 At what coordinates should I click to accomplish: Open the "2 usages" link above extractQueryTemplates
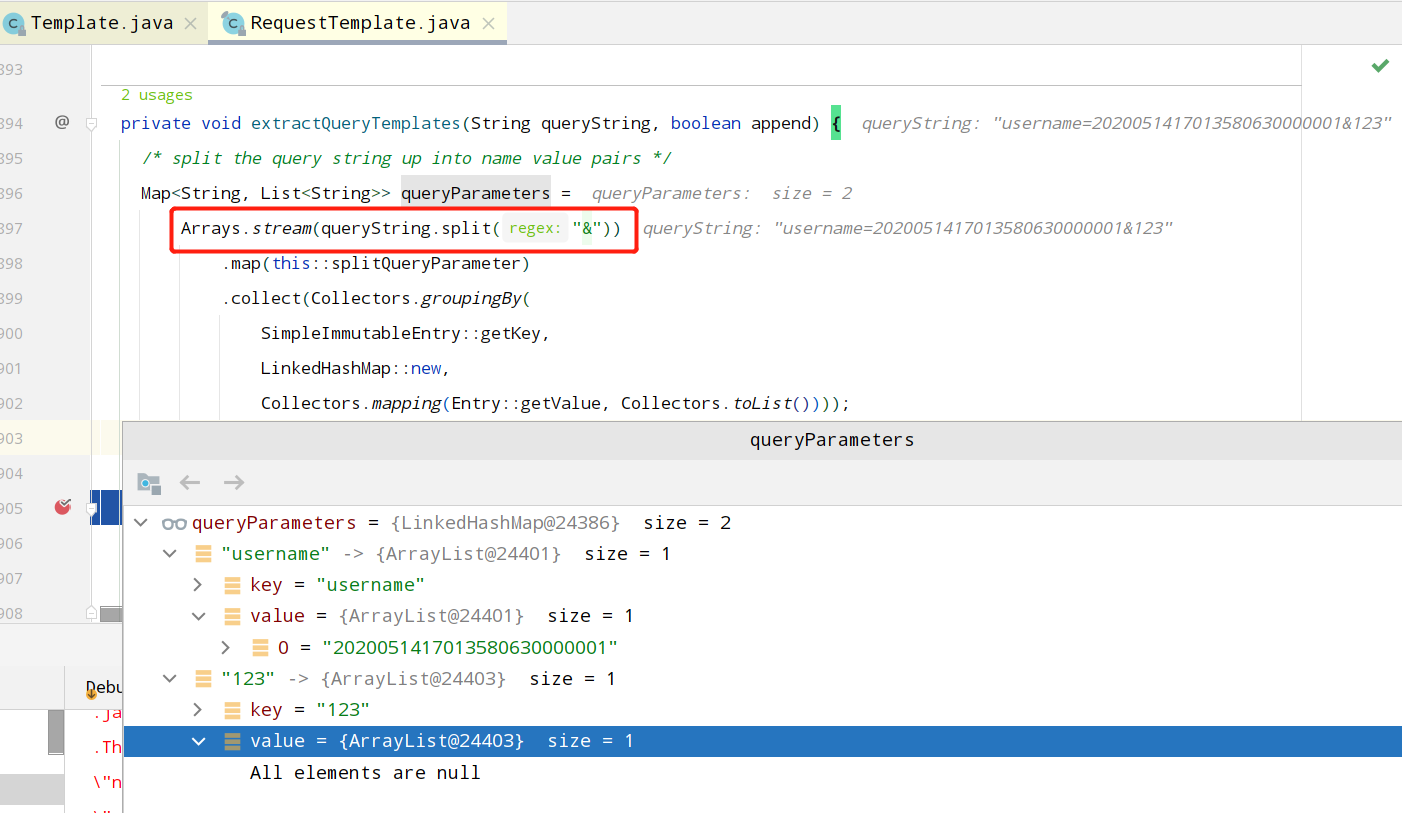click(156, 94)
